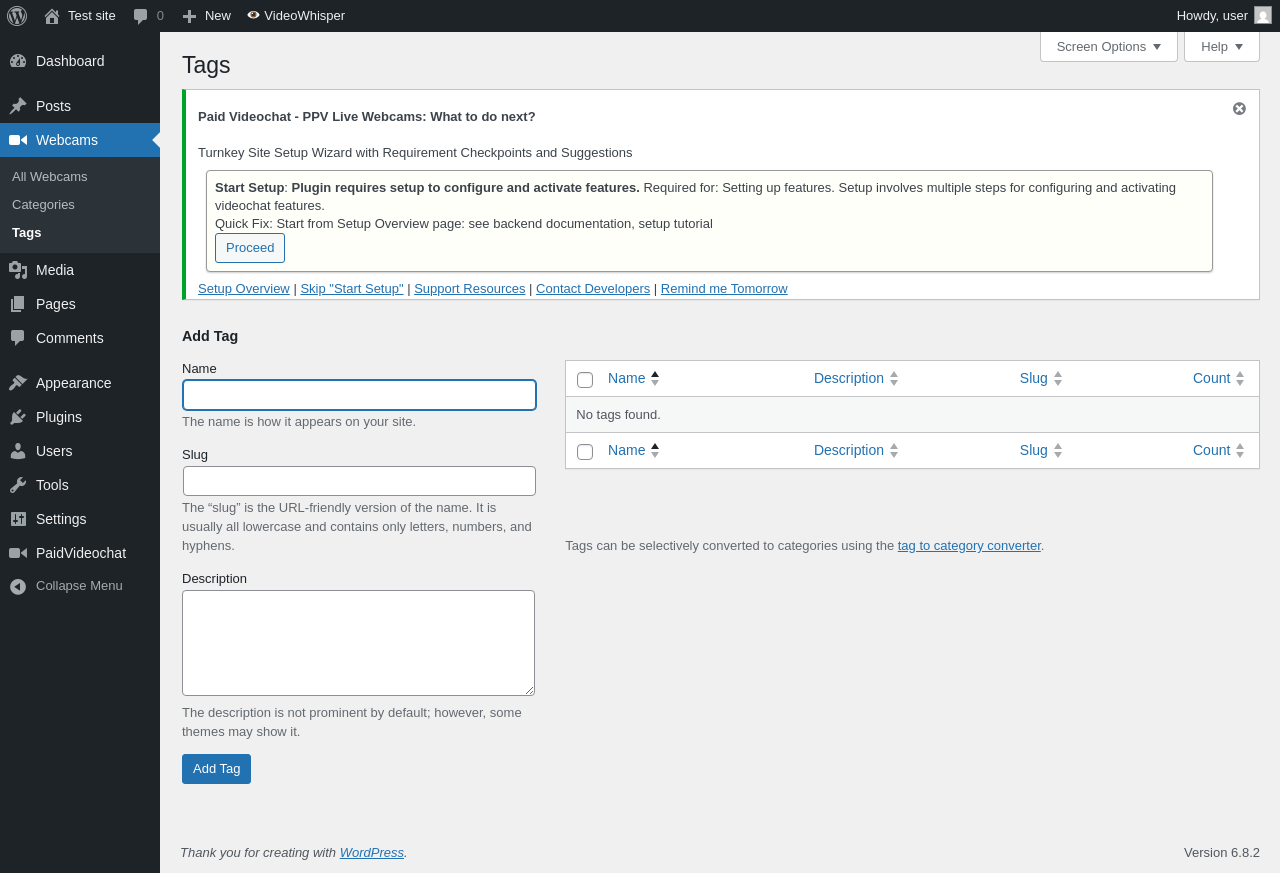Click into the Description textarea
This screenshot has width=1280, height=873.
click(x=358, y=643)
